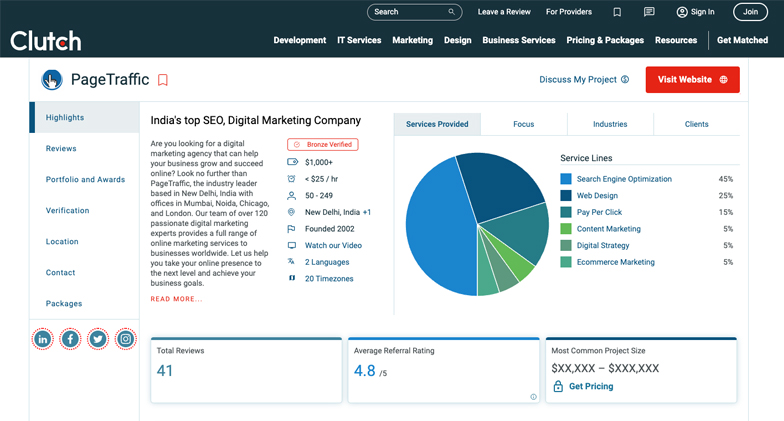Click the Visit Website button
The width and height of the screenshot is (784, 421).
(x=692, y=80)
